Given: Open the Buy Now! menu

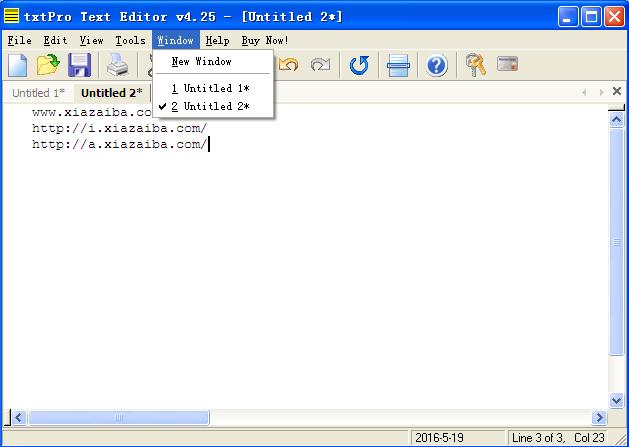Looking at the screenshot, I should [x=265, y=41].
